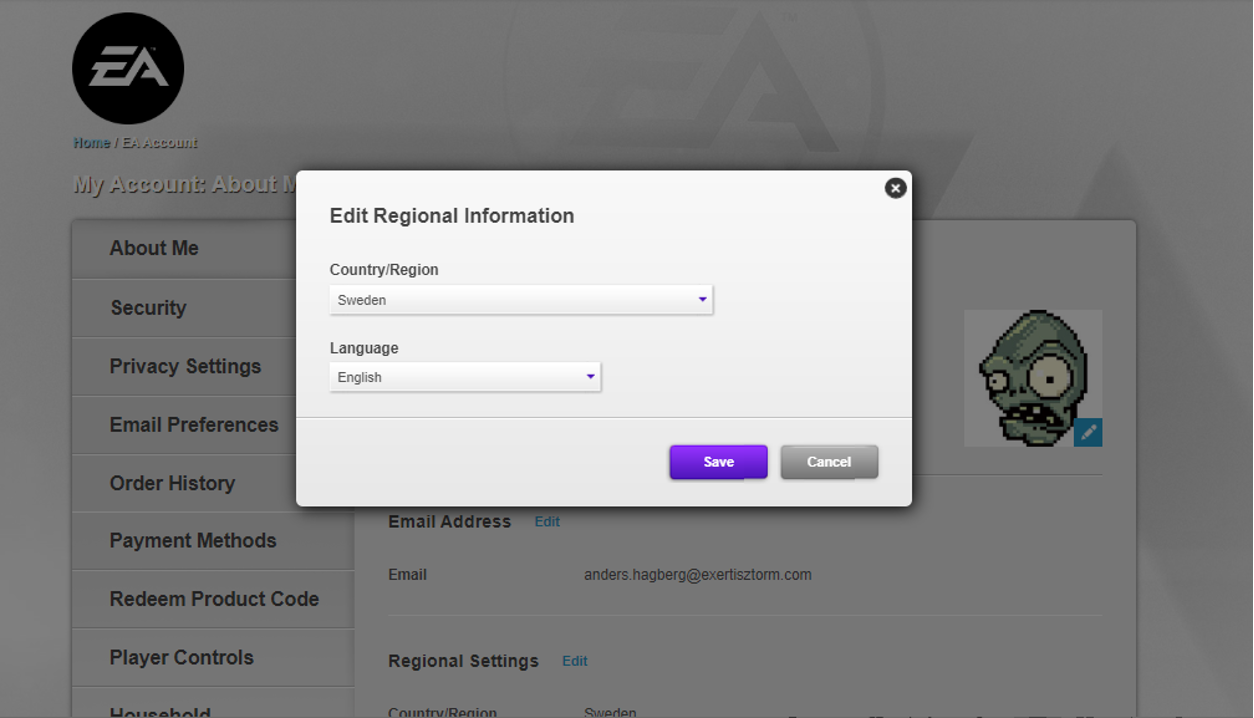The image size is (1254, 718).
Task: Click the EA logo icon
Action: pyautogui.click(x=128, y=69)
